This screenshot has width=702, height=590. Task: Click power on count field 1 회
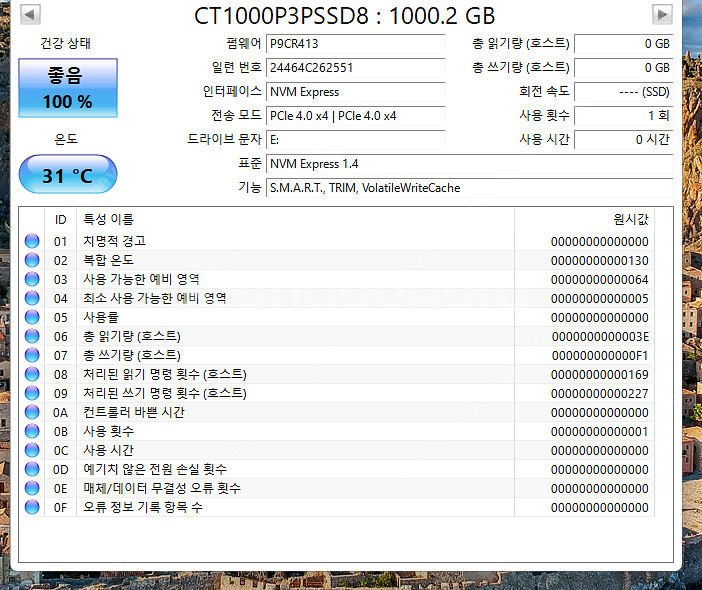click(x=624, y=116)
